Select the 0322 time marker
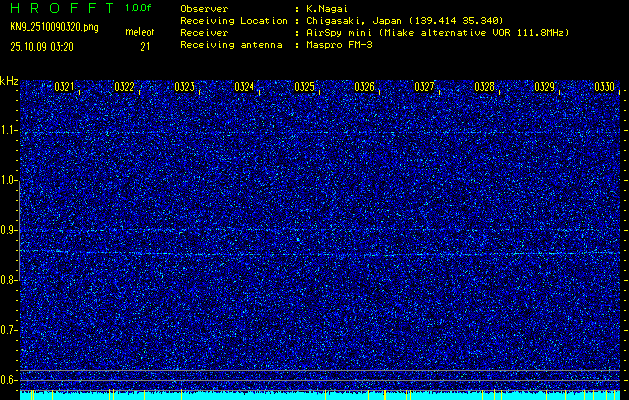 124,87
